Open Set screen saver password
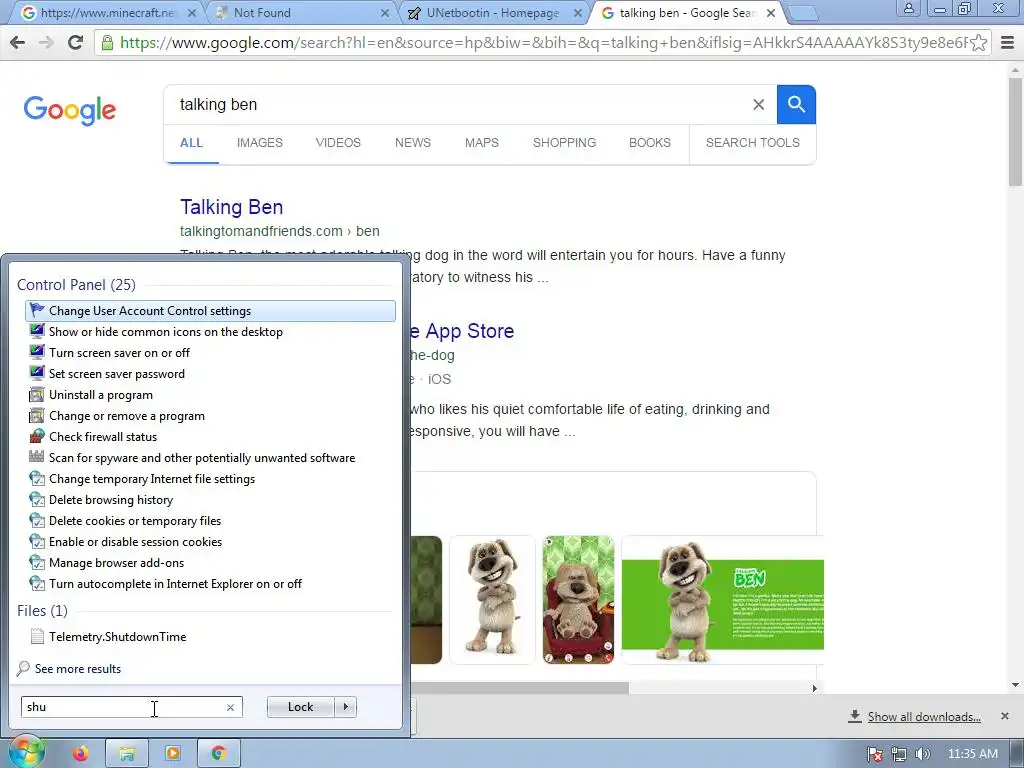The height and width of the screenshot is (768, 1024). [x=210, y=374]
